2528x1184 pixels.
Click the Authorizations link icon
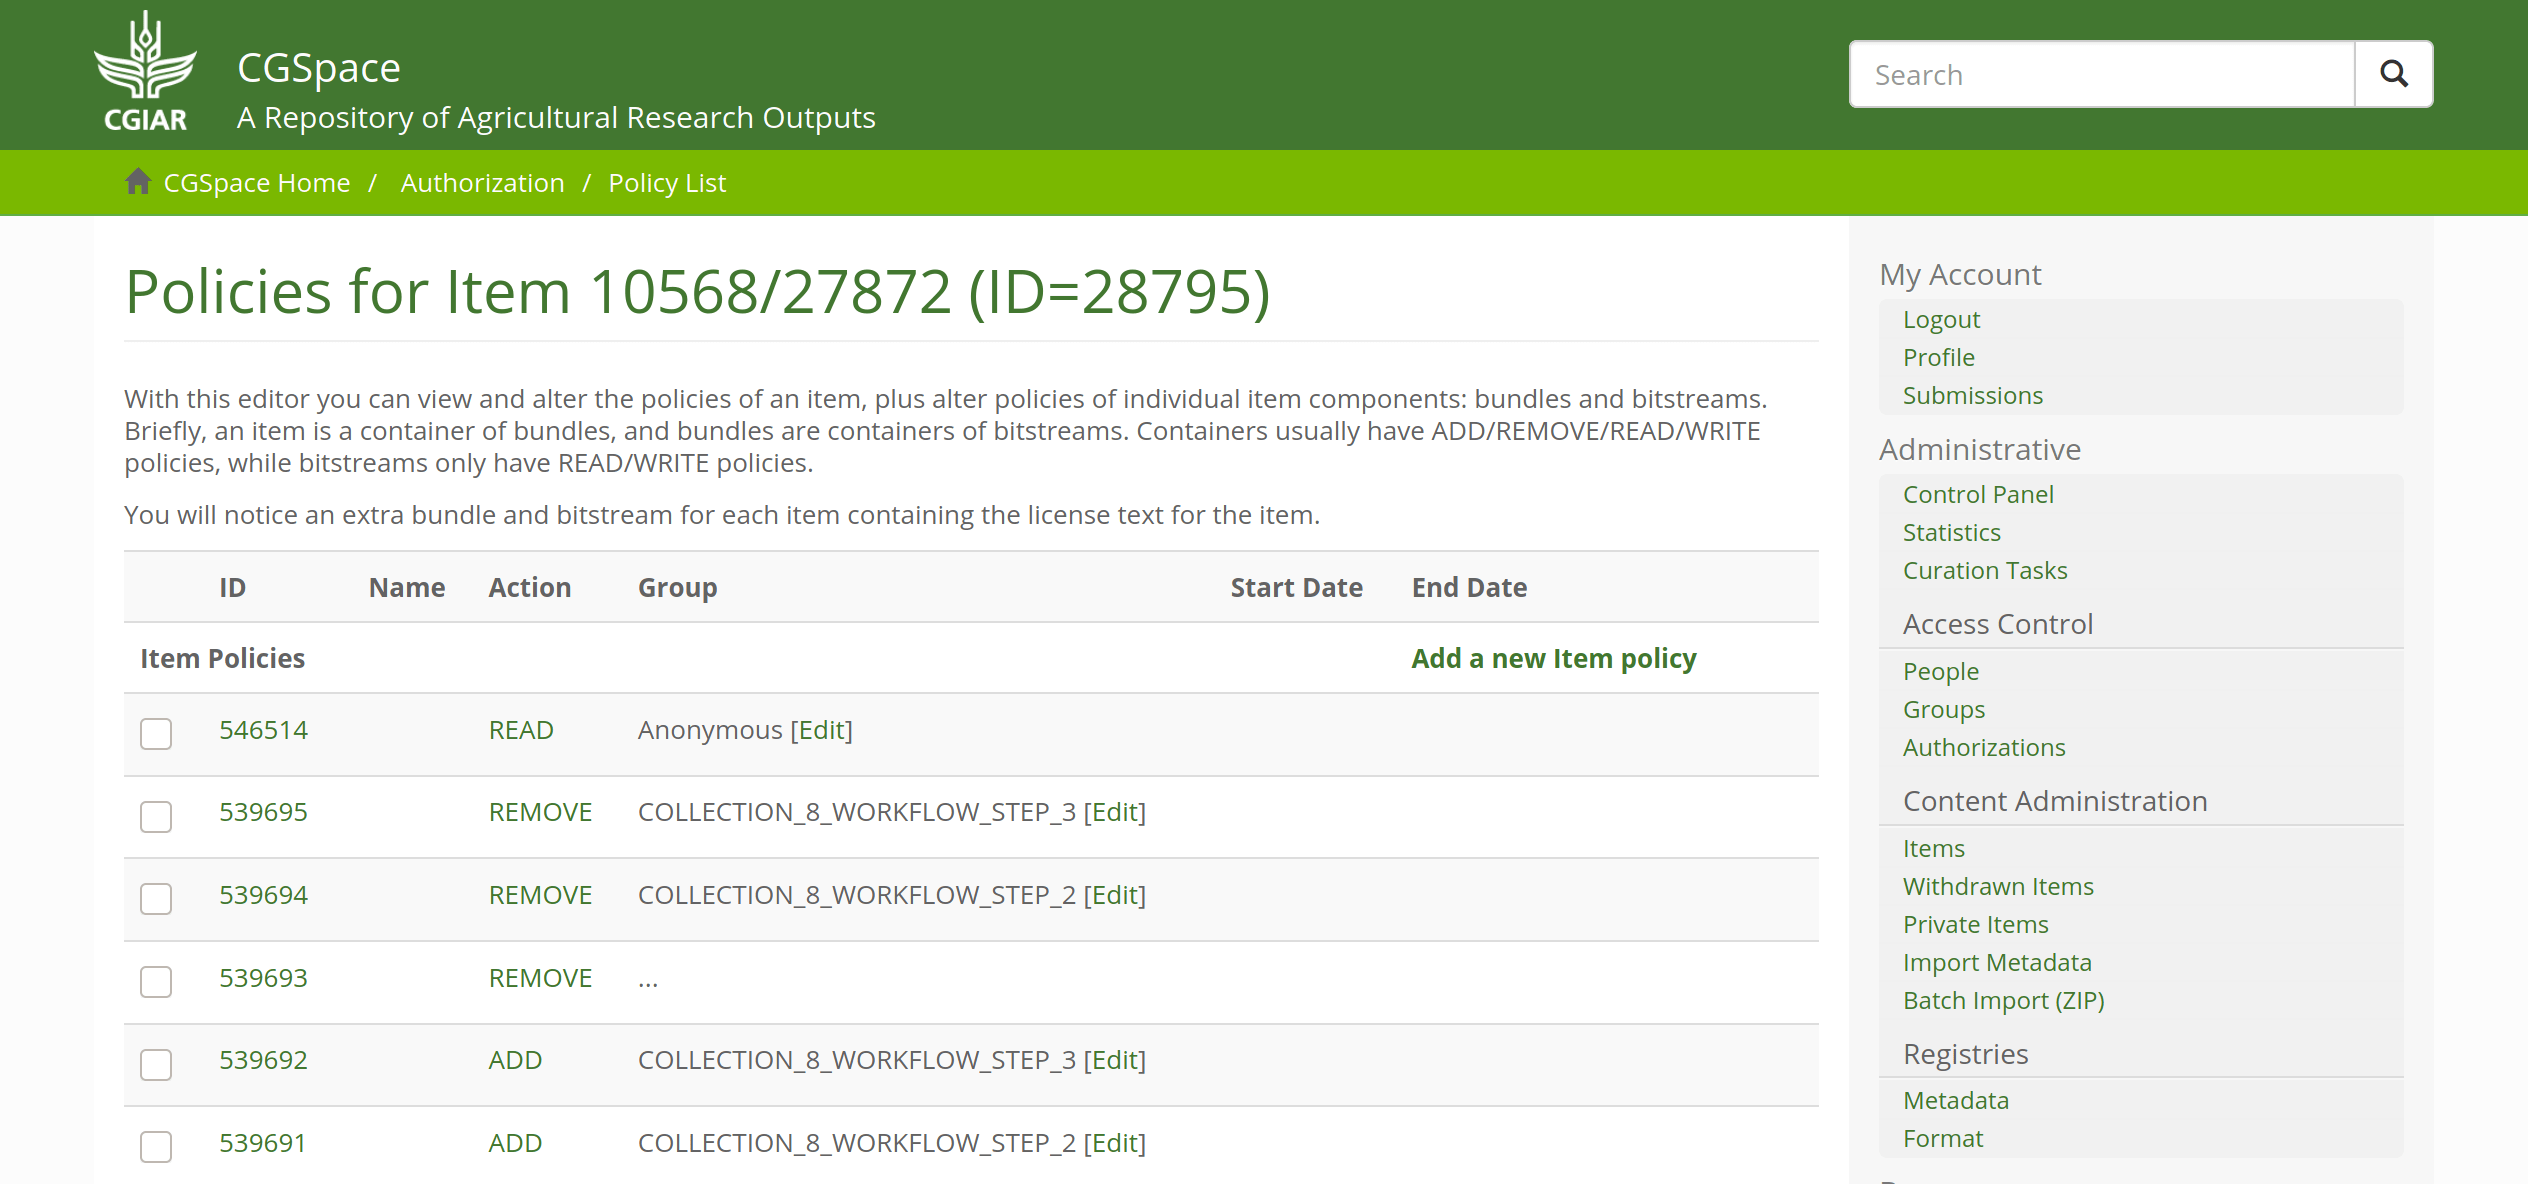pos(1986,747)
